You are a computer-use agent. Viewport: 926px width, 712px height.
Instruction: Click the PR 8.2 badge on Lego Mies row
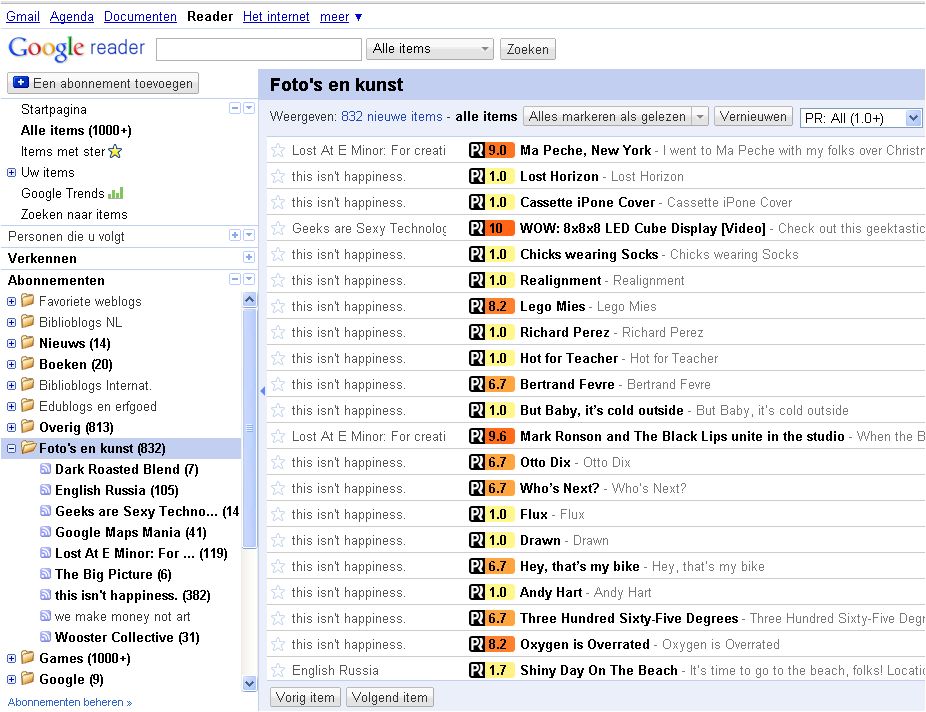491,306
